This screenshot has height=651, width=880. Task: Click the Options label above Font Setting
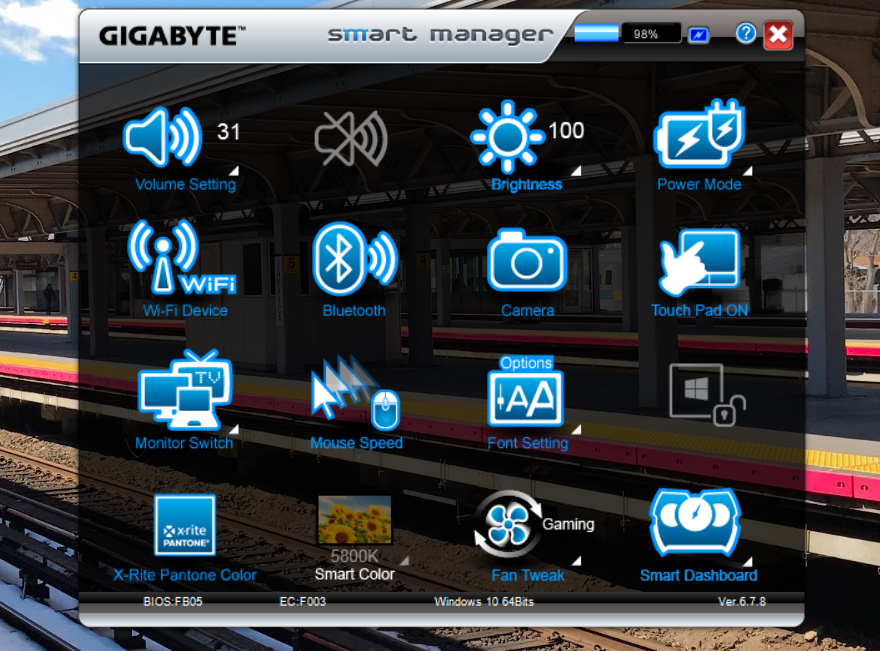[526, 363]
